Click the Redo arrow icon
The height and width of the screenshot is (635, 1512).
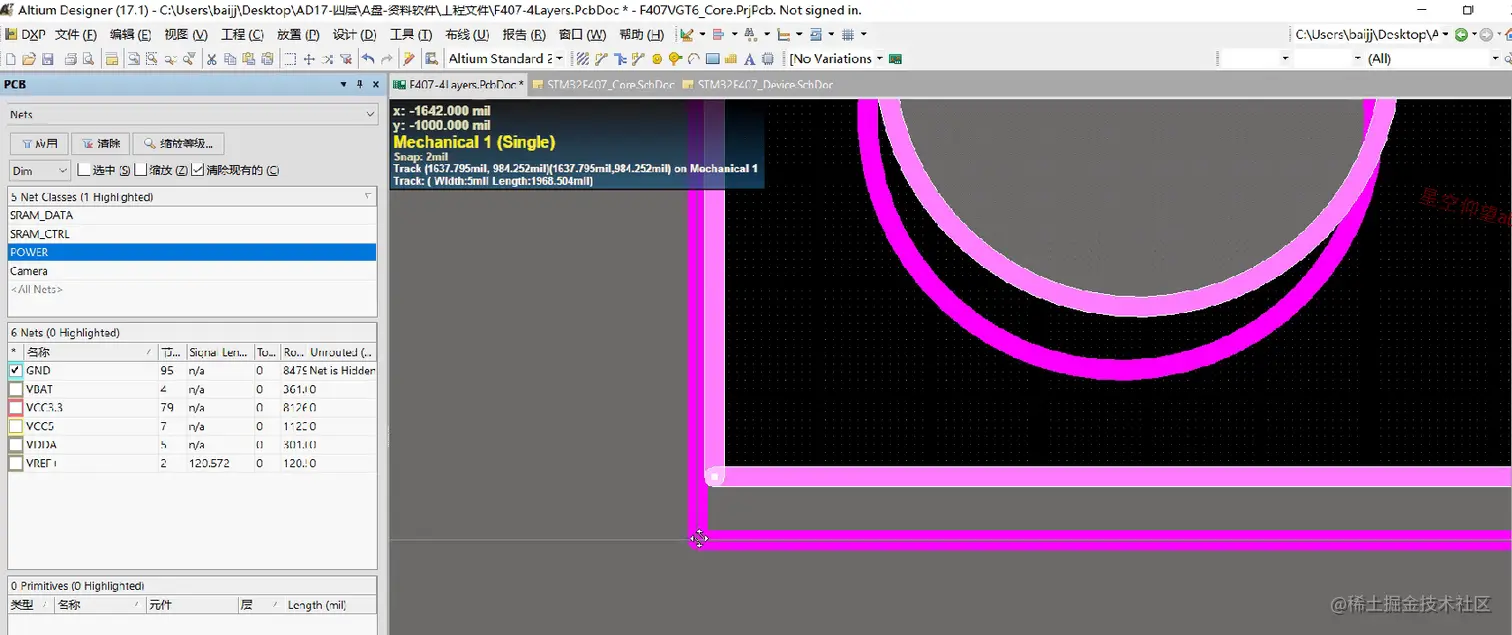tap(386, 59)
